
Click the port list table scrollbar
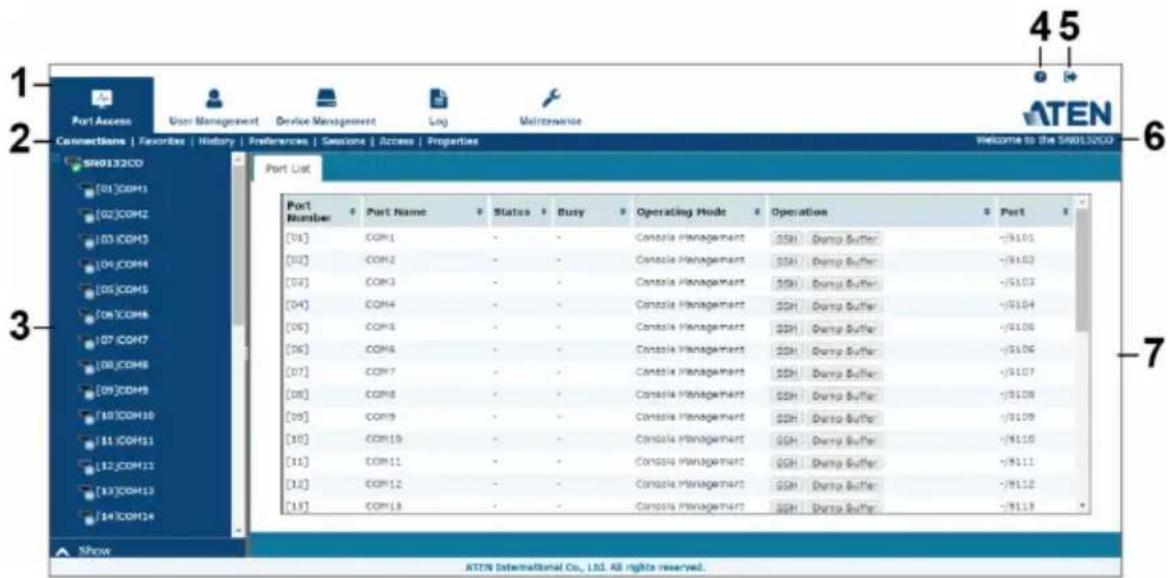click(x=1083, y=270)
